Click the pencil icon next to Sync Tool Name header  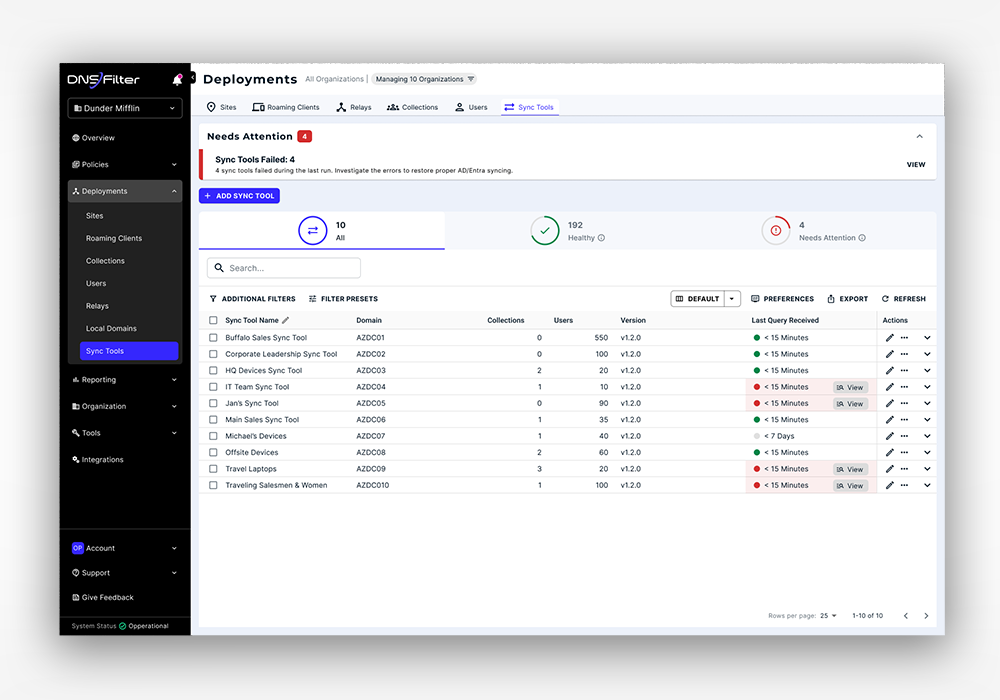pyautogui.click(x=286, y=320)
